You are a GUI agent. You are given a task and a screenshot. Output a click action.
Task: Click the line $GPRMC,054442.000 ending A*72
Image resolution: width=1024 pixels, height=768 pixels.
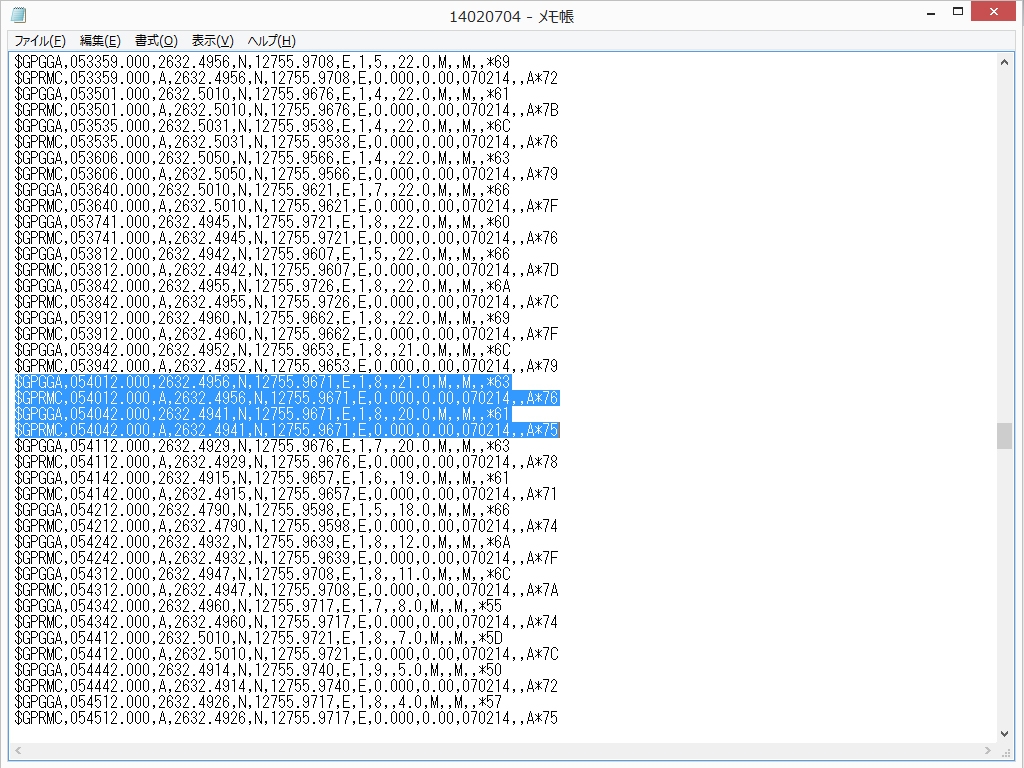point(286,686)
